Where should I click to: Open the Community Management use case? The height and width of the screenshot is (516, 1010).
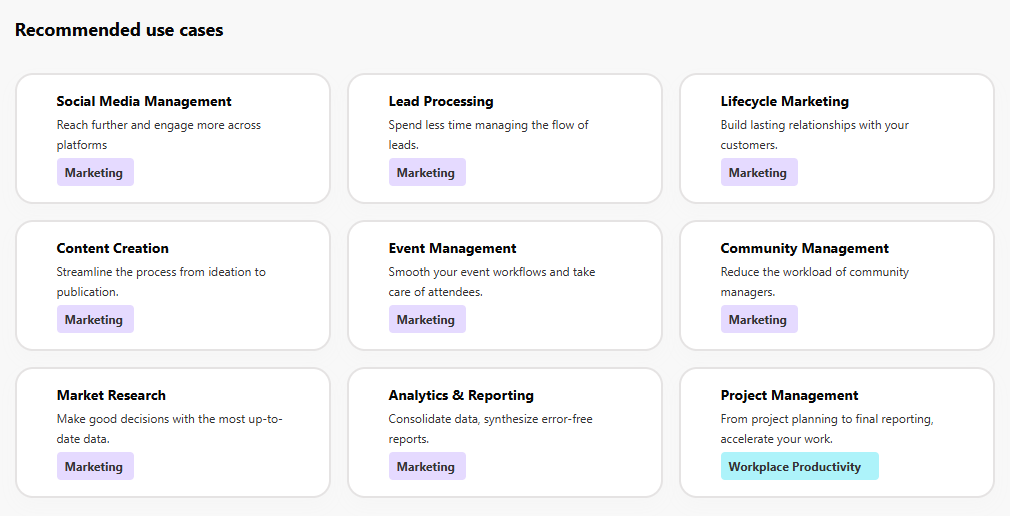(x=804, y=248)
